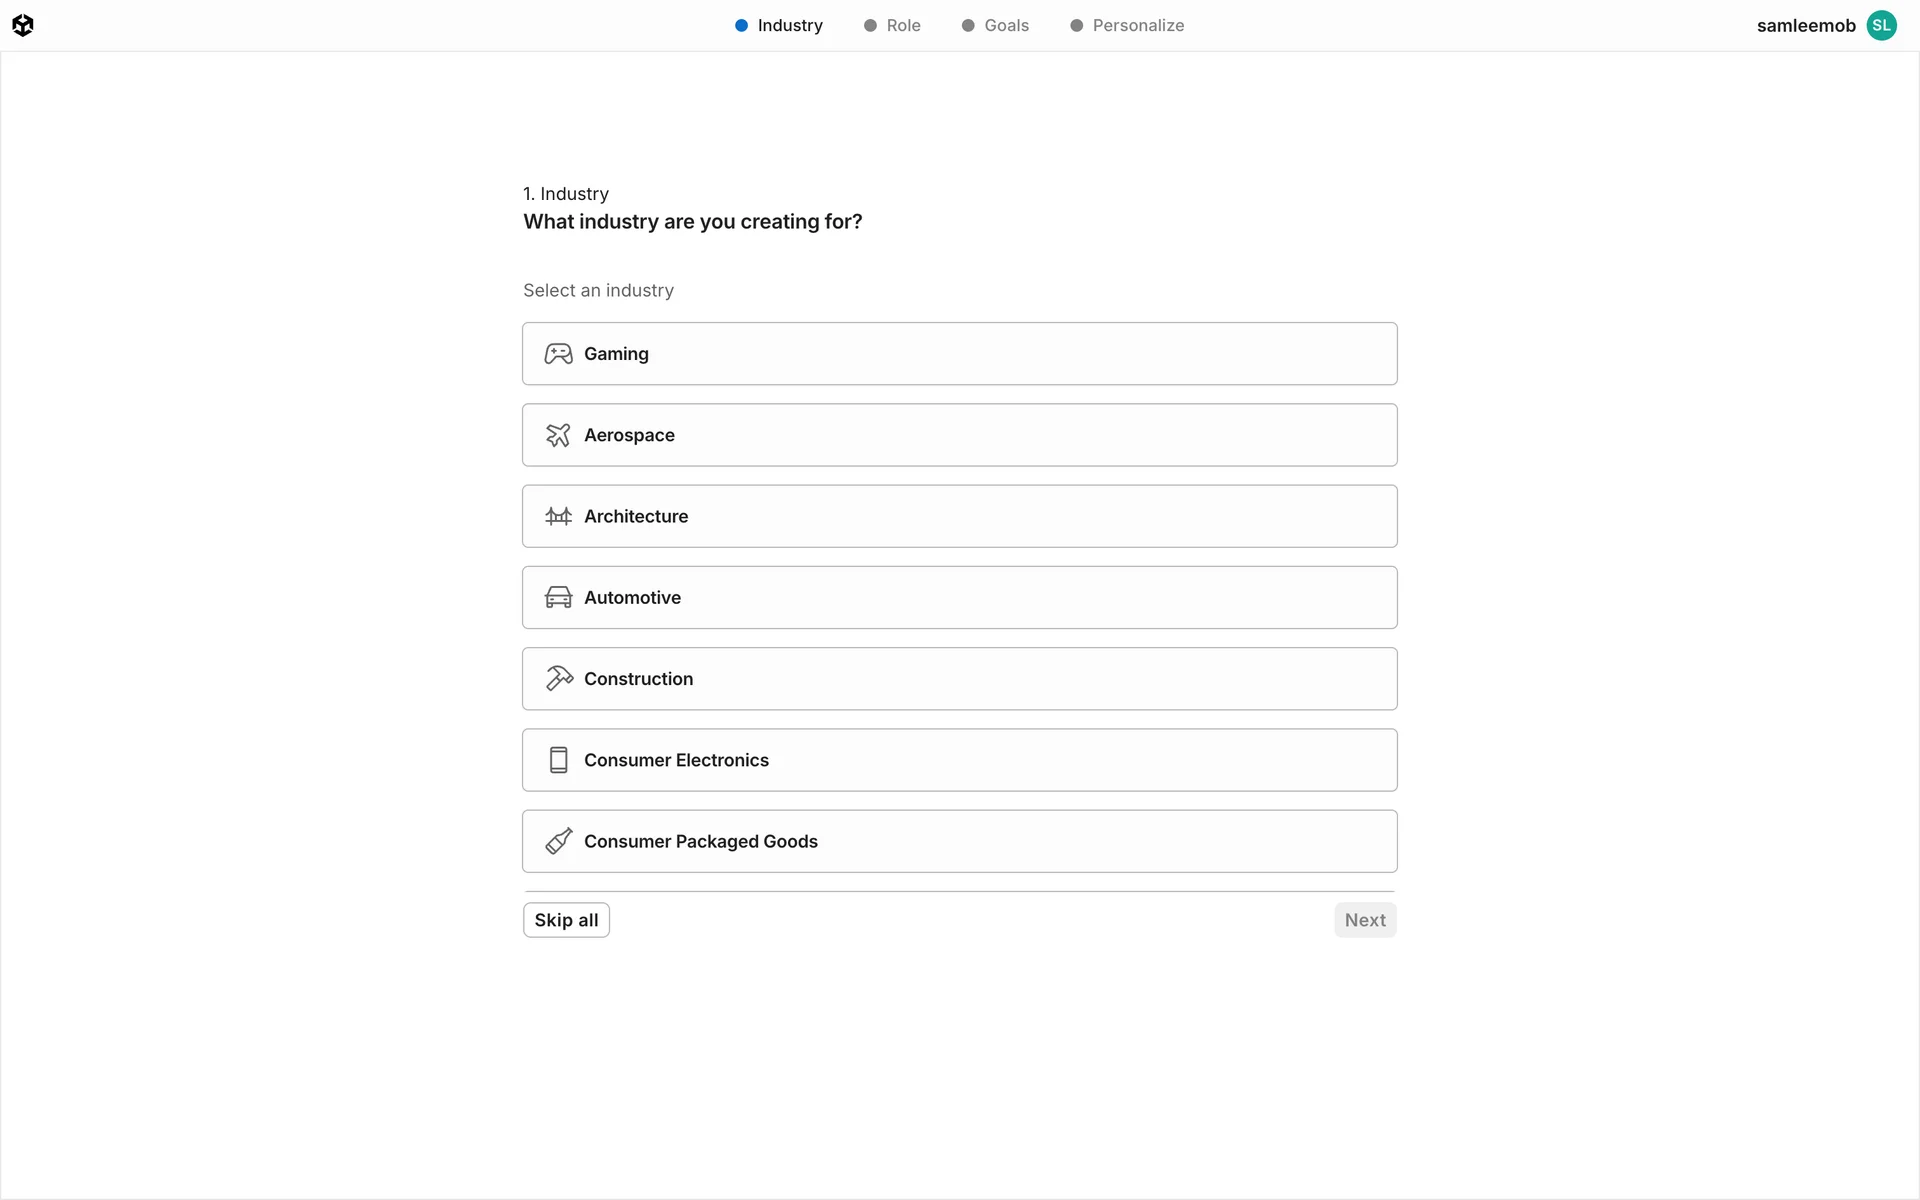Select the Gaming industry option

coord(958,354)
